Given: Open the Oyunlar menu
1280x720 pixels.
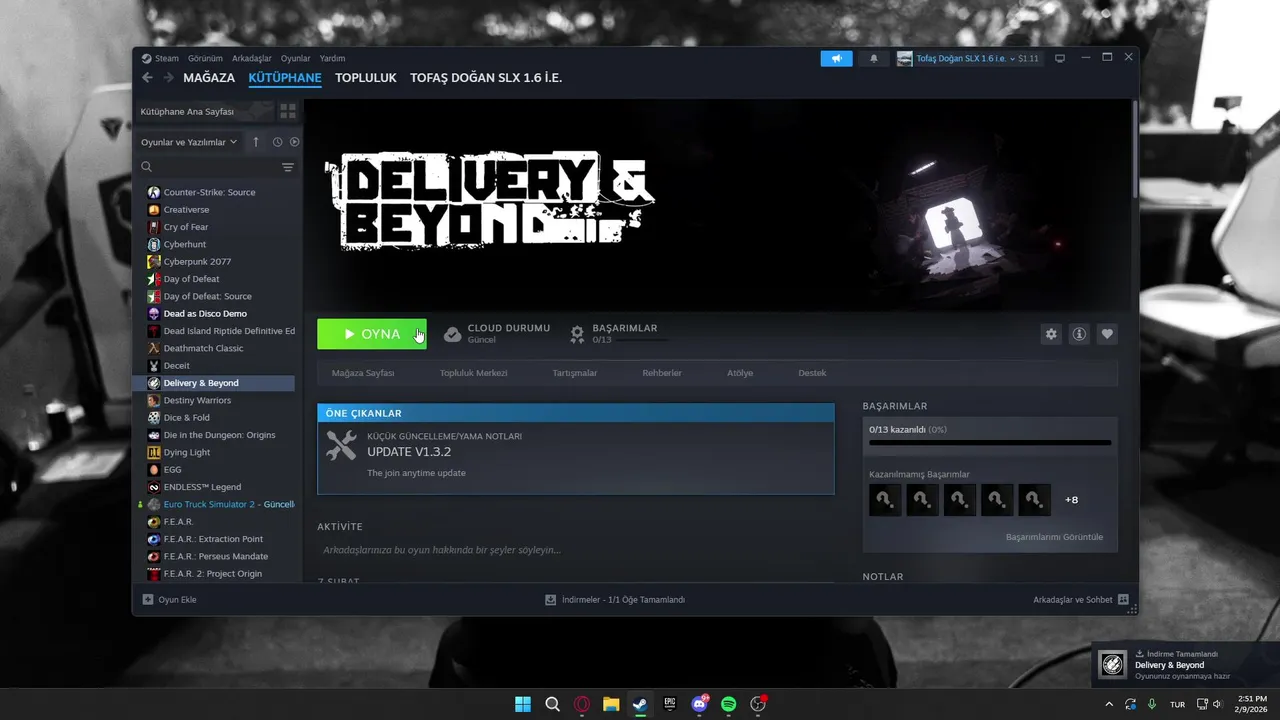Looking at the screenshot, I should tap(295, 58).
